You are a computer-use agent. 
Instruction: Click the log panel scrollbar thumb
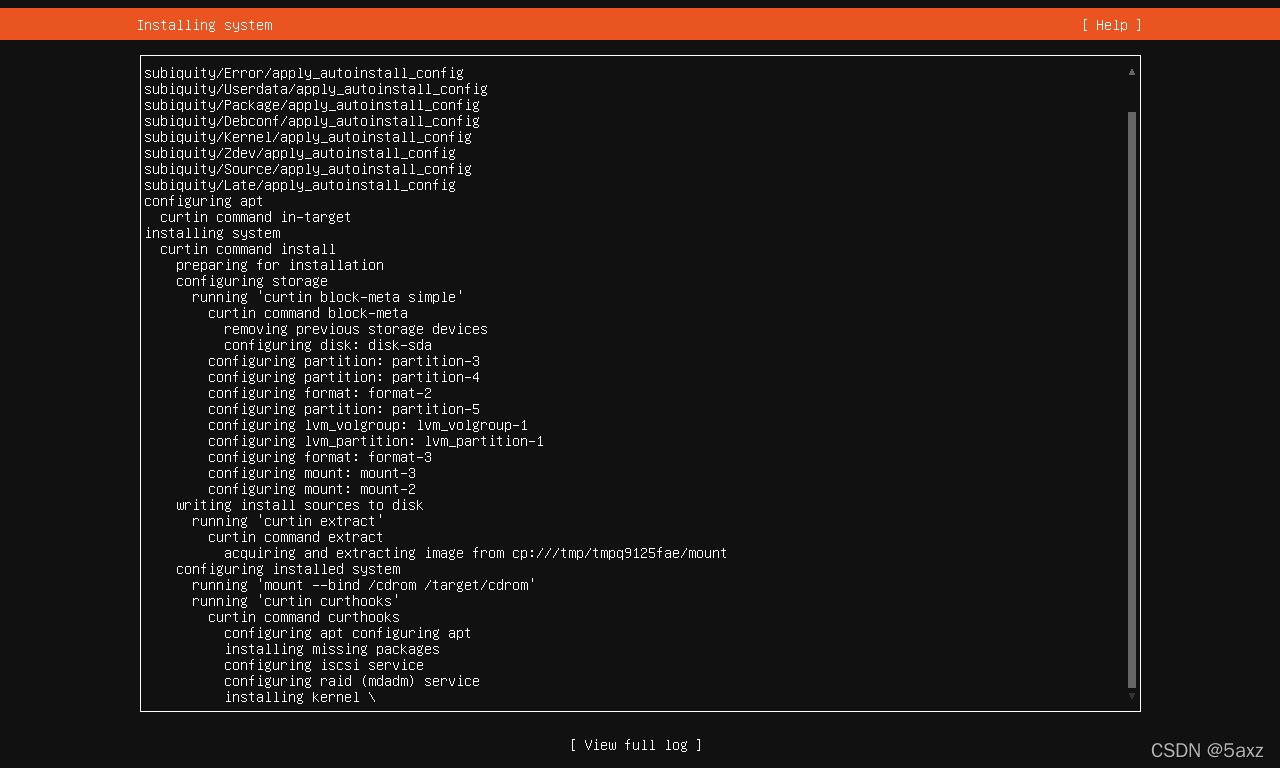click(1132, 400)
